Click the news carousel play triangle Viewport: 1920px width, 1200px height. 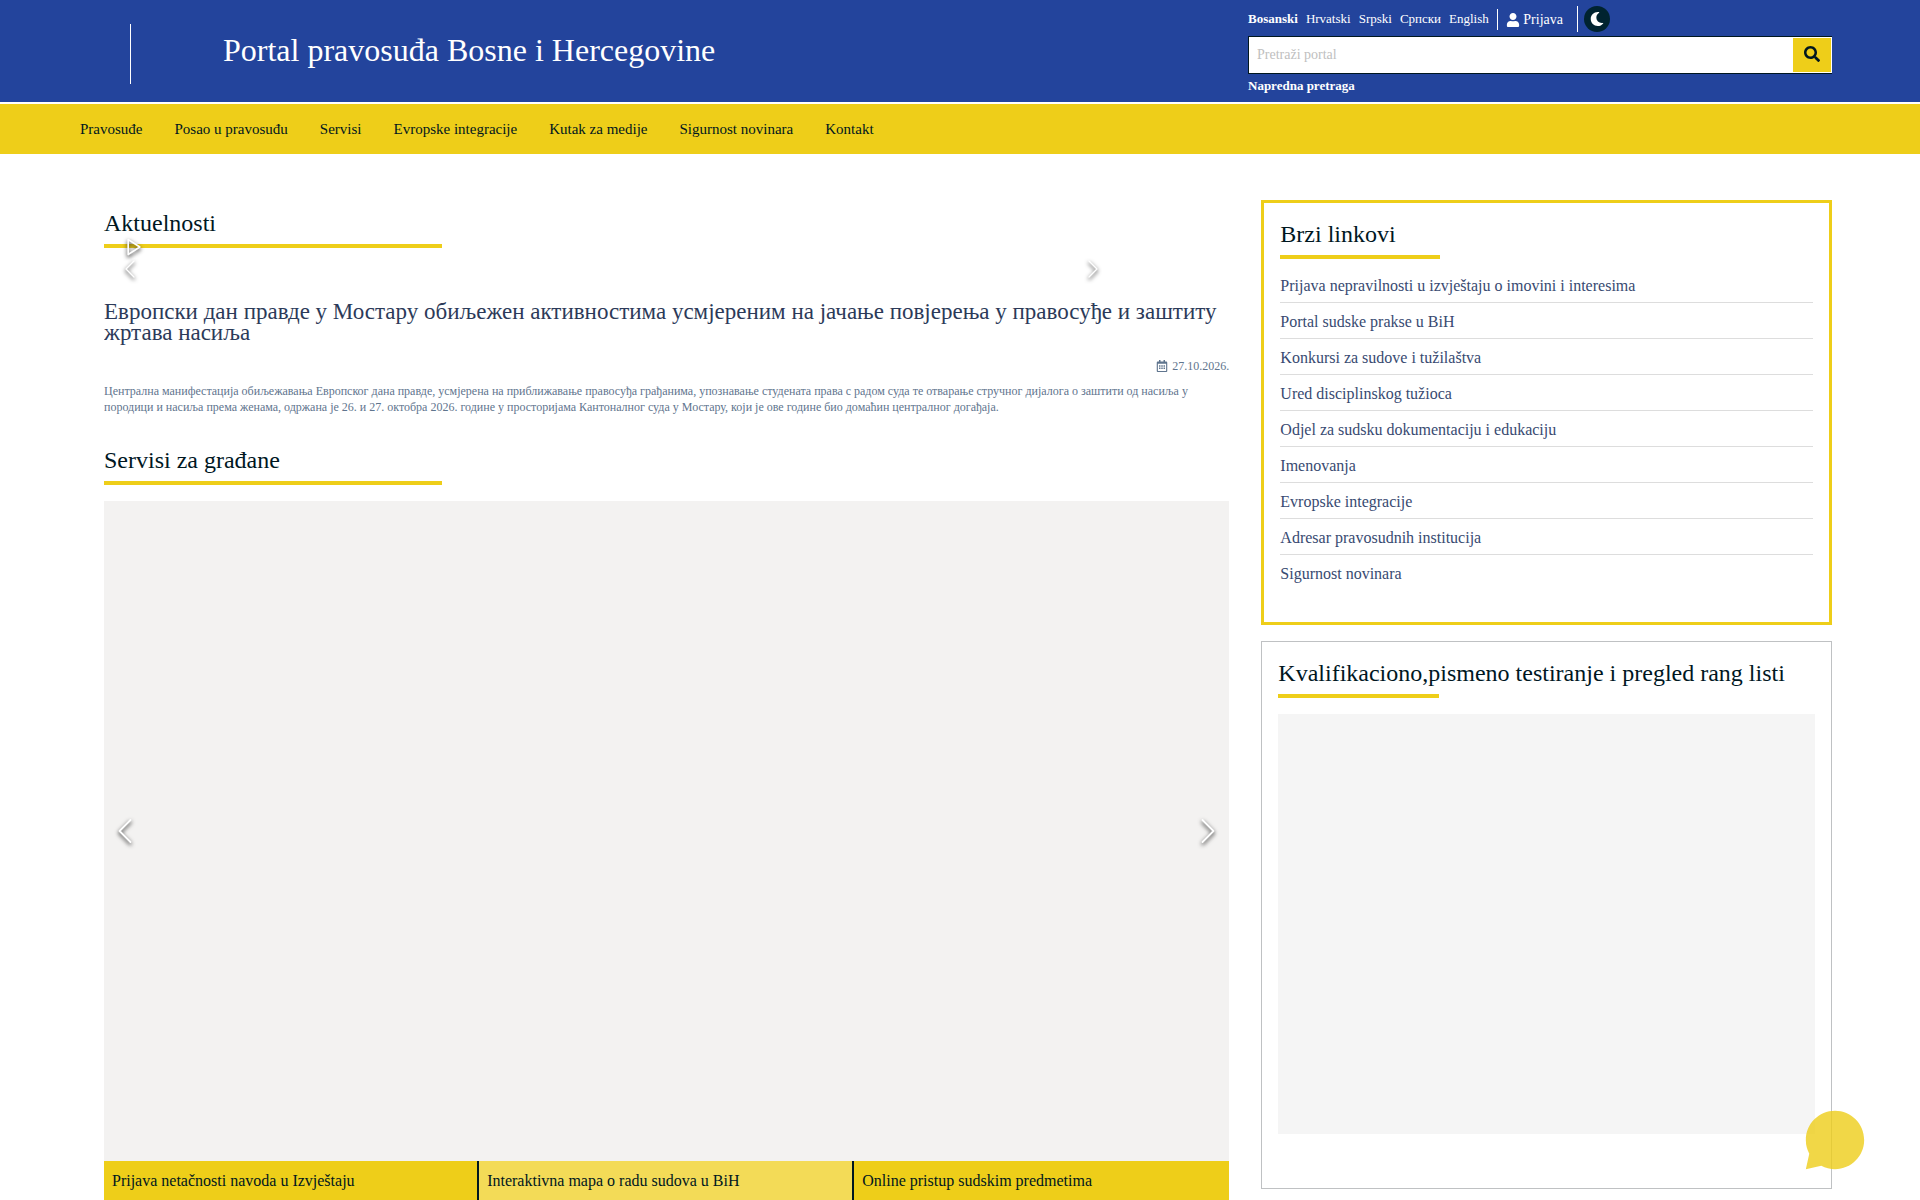133,248
